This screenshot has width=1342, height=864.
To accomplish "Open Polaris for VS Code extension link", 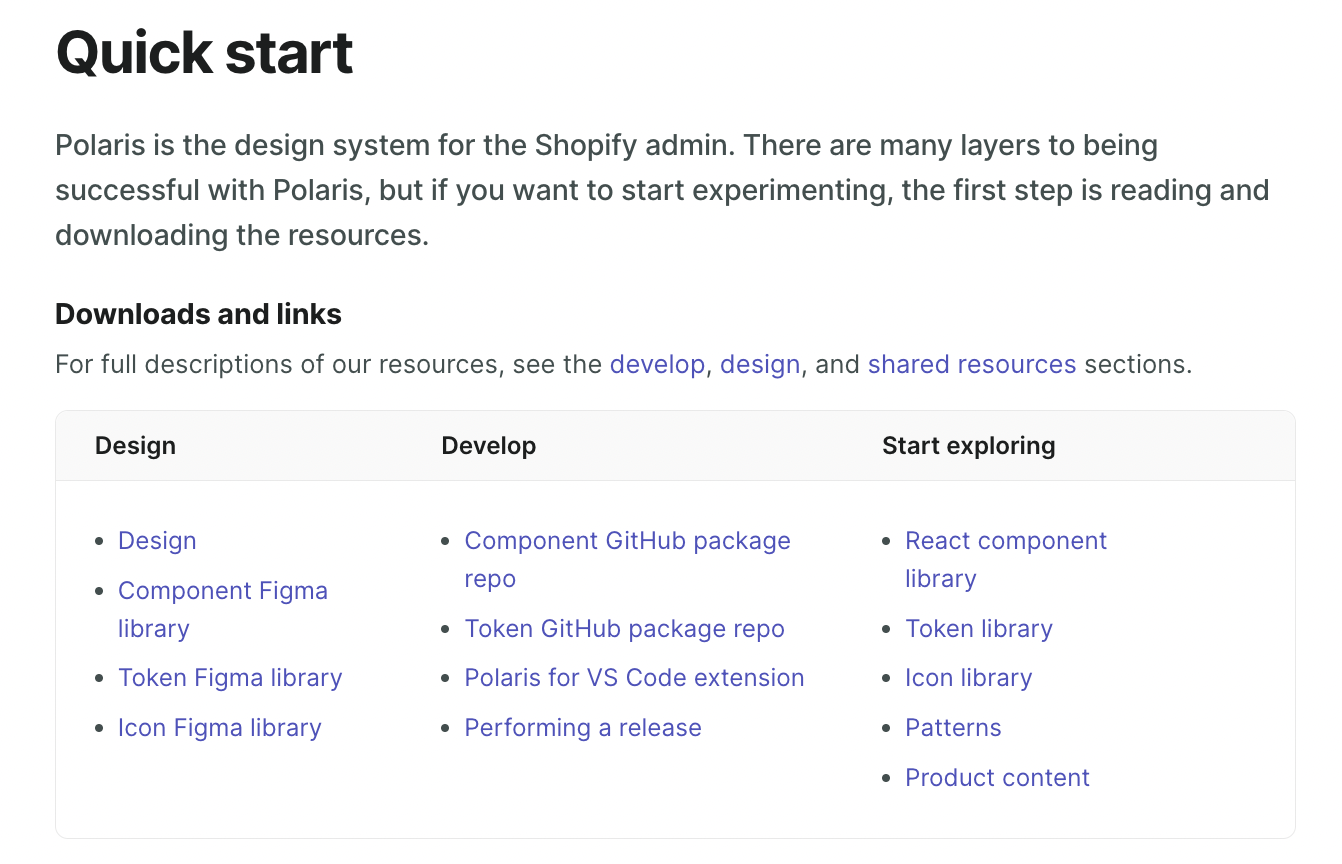I will (x=635, y=678).
